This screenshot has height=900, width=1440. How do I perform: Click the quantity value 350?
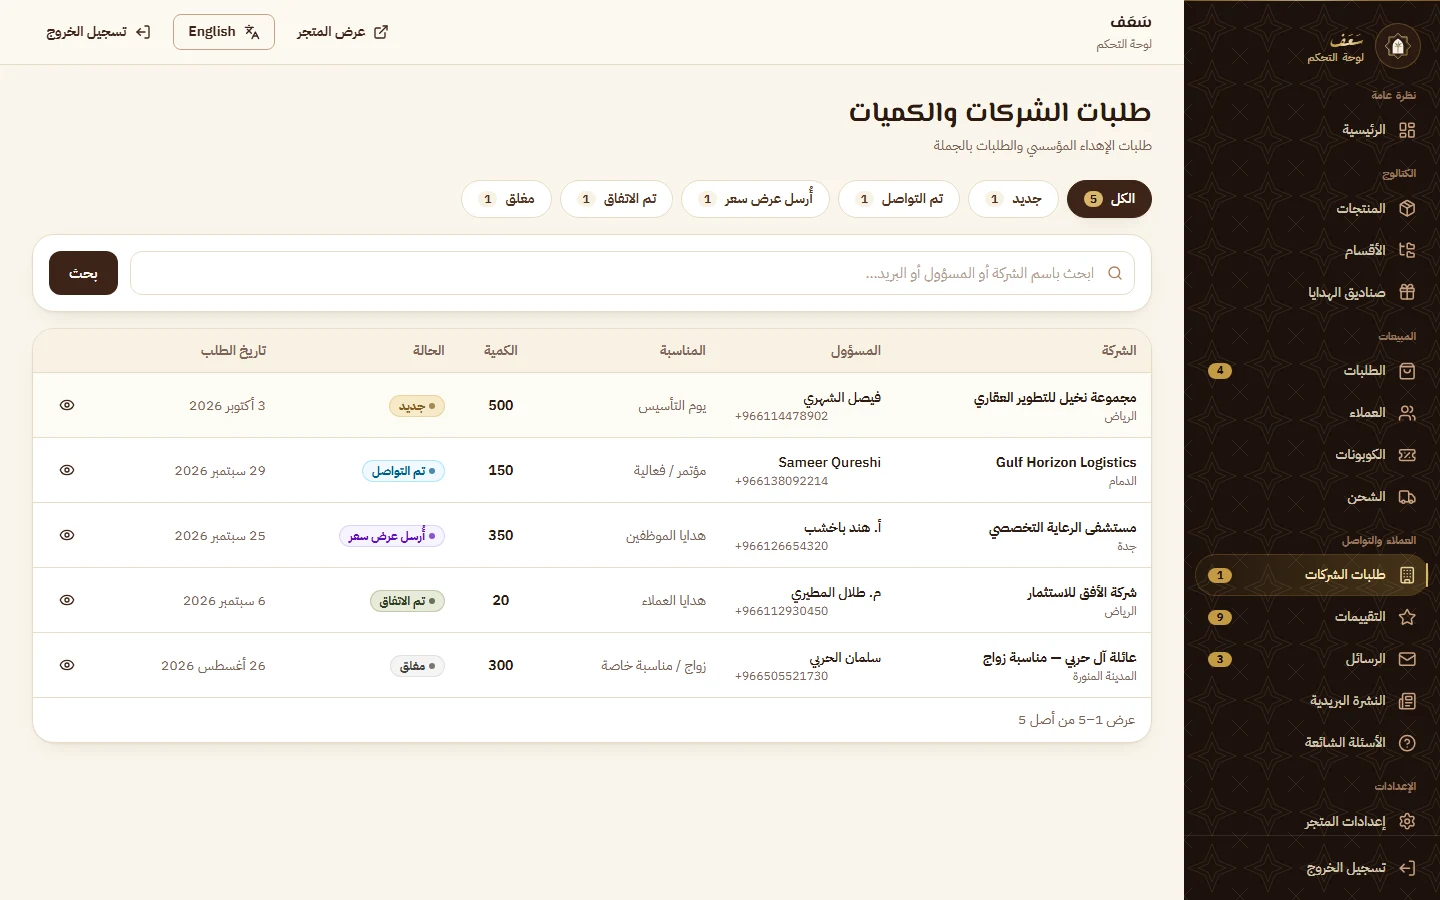click(501, 535)
